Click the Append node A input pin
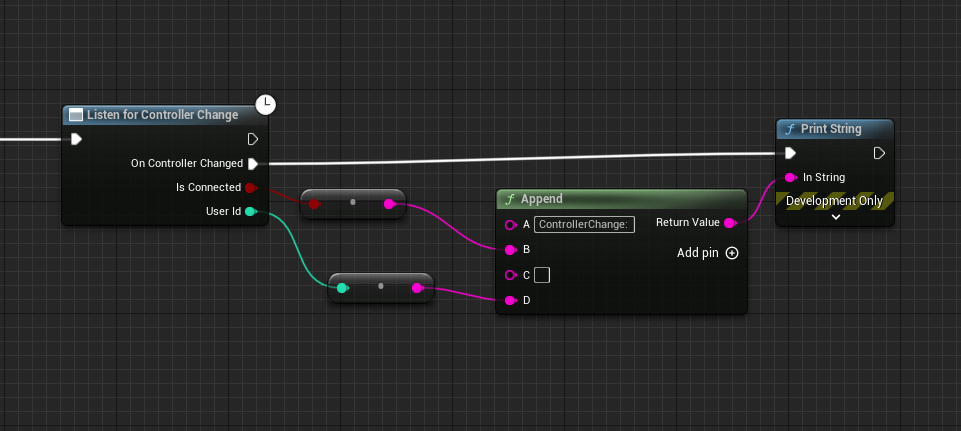The image size is (961, 431). pyautogui.click(x=511, y=224)
